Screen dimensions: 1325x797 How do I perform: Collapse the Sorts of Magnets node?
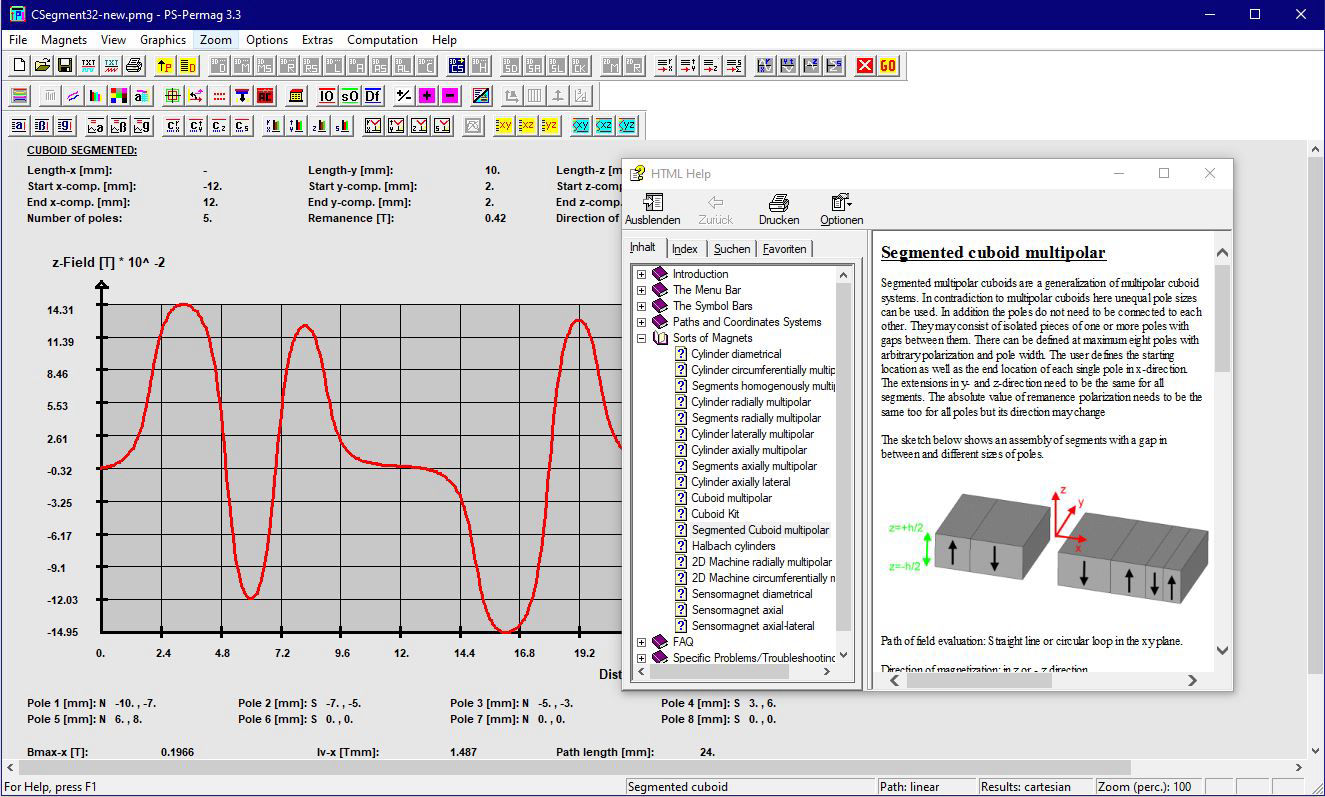click(641, 338)
